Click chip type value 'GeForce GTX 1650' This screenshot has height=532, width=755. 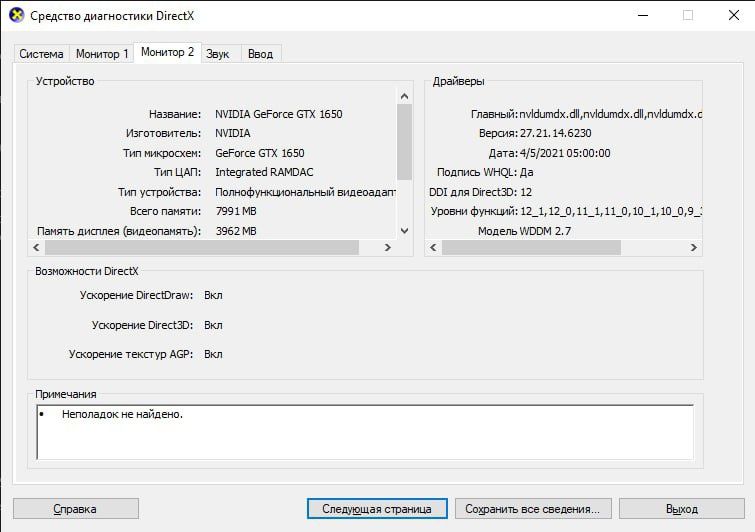[260, 153]
